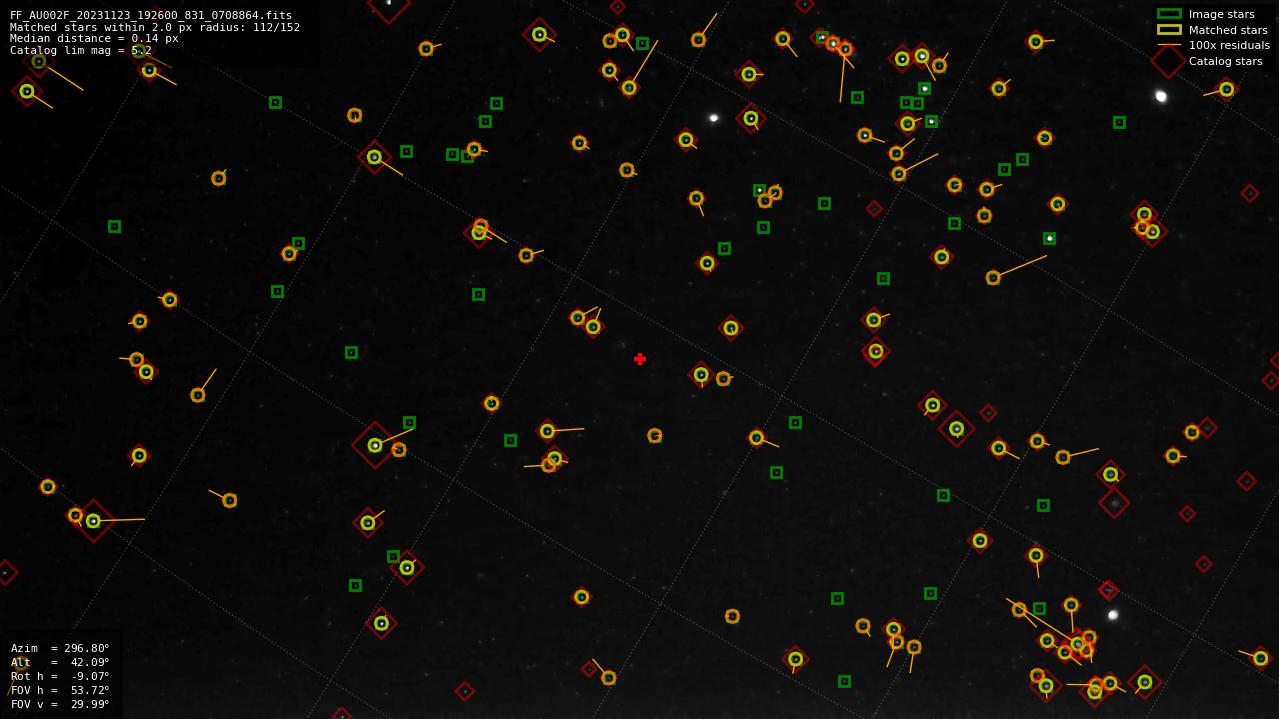
Task: Click the red cross at image center
Action: [640, 359]
